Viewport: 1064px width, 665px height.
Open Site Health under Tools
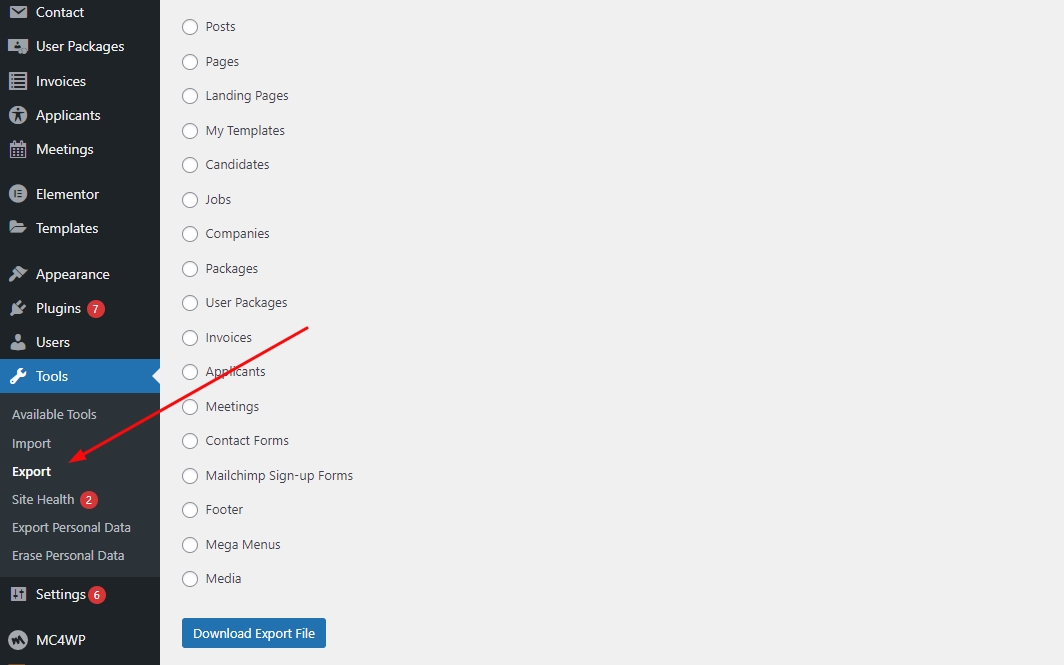43,499
